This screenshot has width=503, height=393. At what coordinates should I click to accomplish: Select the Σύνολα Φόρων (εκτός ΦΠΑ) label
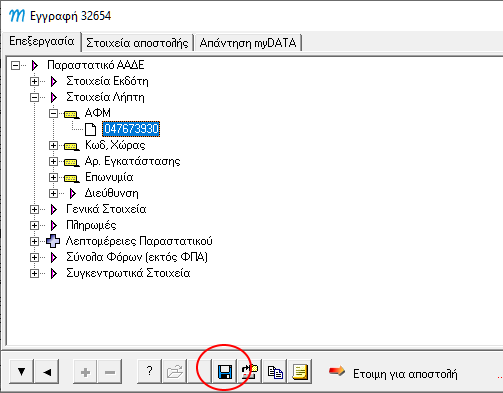pyautogui.click(x=137, y=257)
